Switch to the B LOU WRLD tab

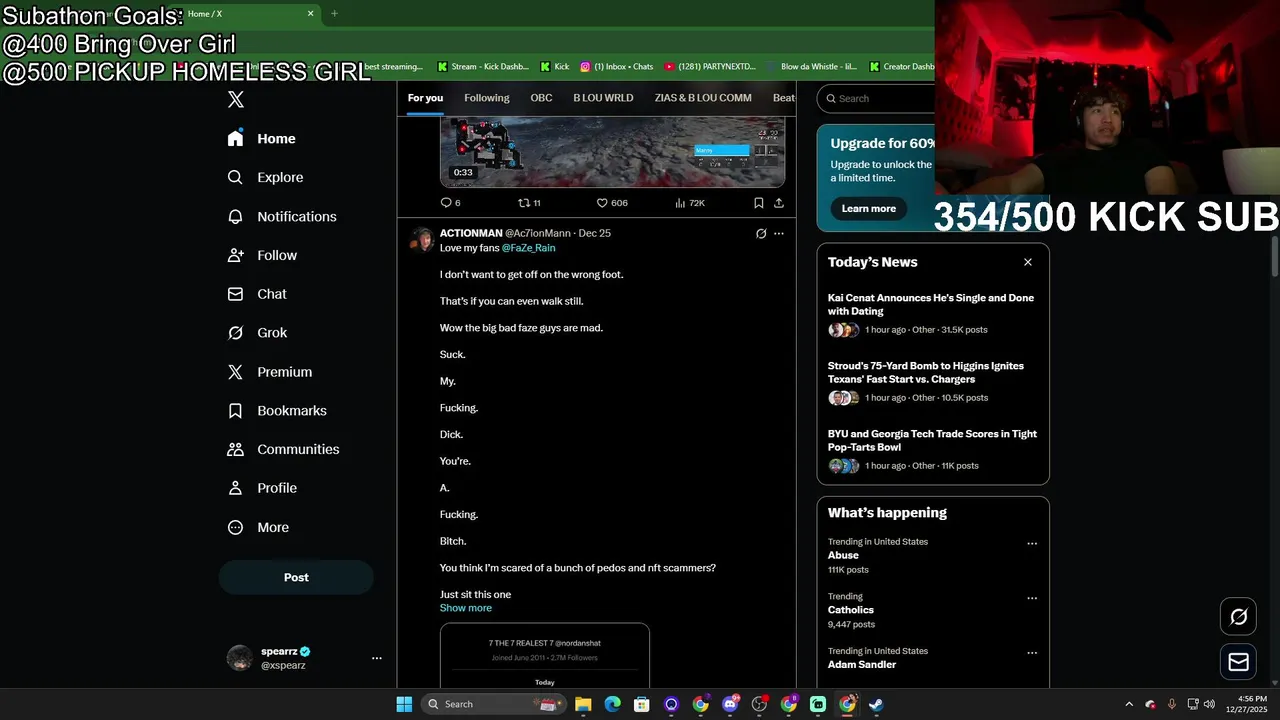coord(603,98)
